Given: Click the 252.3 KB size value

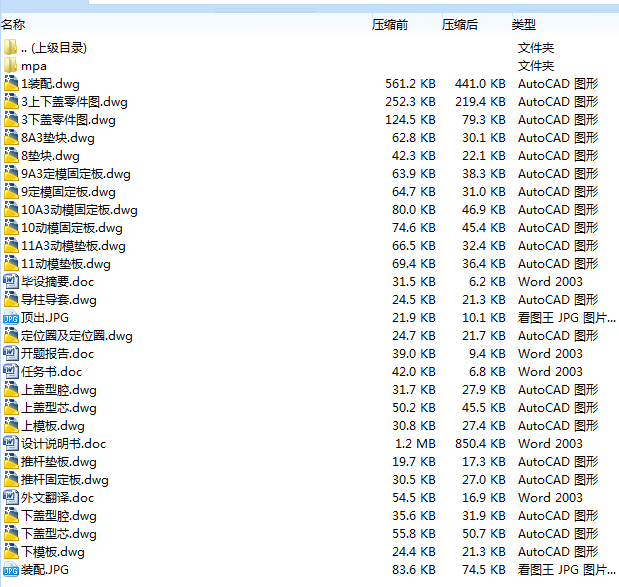Looking at the screenshot, I should [411, 101].
